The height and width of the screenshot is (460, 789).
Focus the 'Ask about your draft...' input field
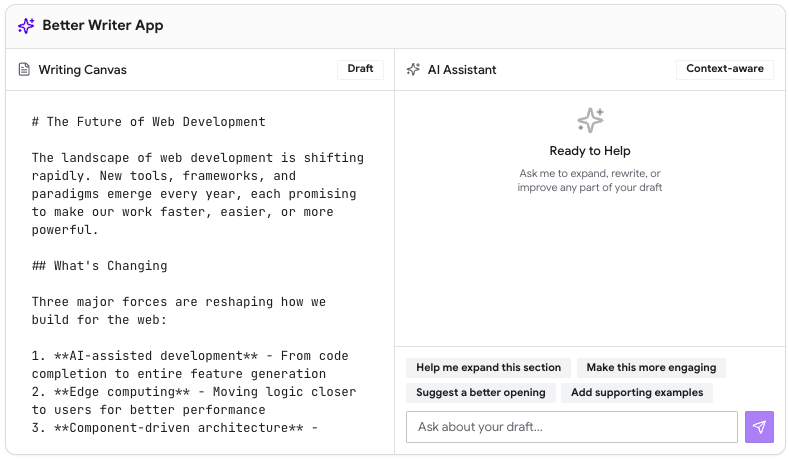coord(571,427)
